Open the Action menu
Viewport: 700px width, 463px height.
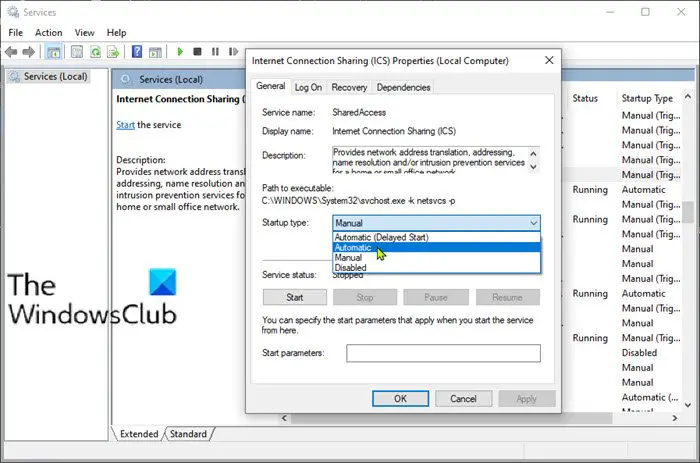(49, 33)
